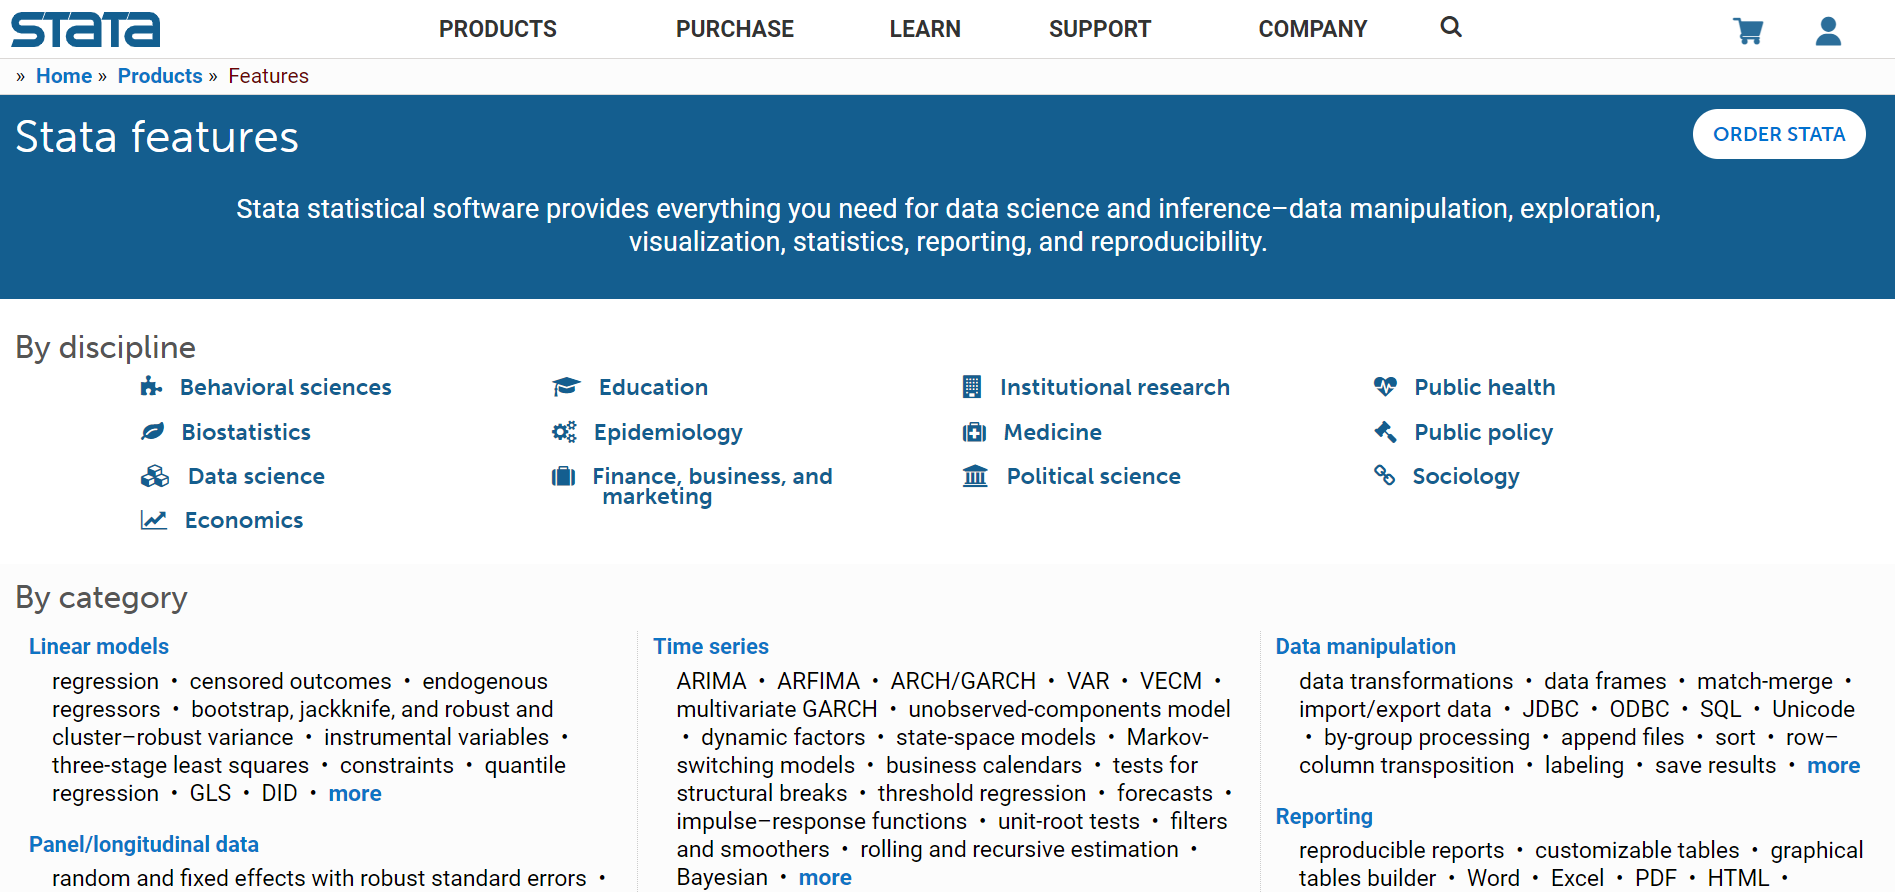Click 'more' under Data manipulation
1895x892 pixels.
[1834, 765]
